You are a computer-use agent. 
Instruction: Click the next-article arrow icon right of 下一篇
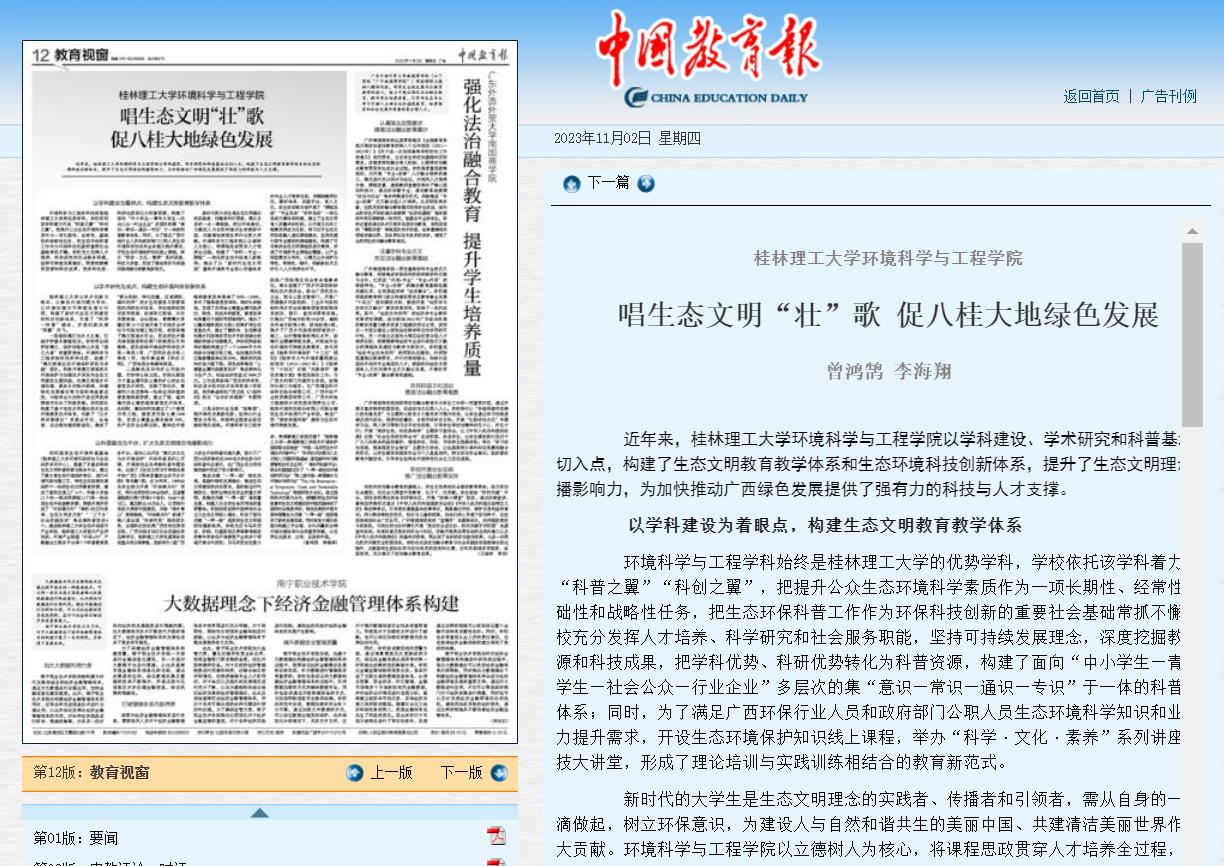click(646, 184)
